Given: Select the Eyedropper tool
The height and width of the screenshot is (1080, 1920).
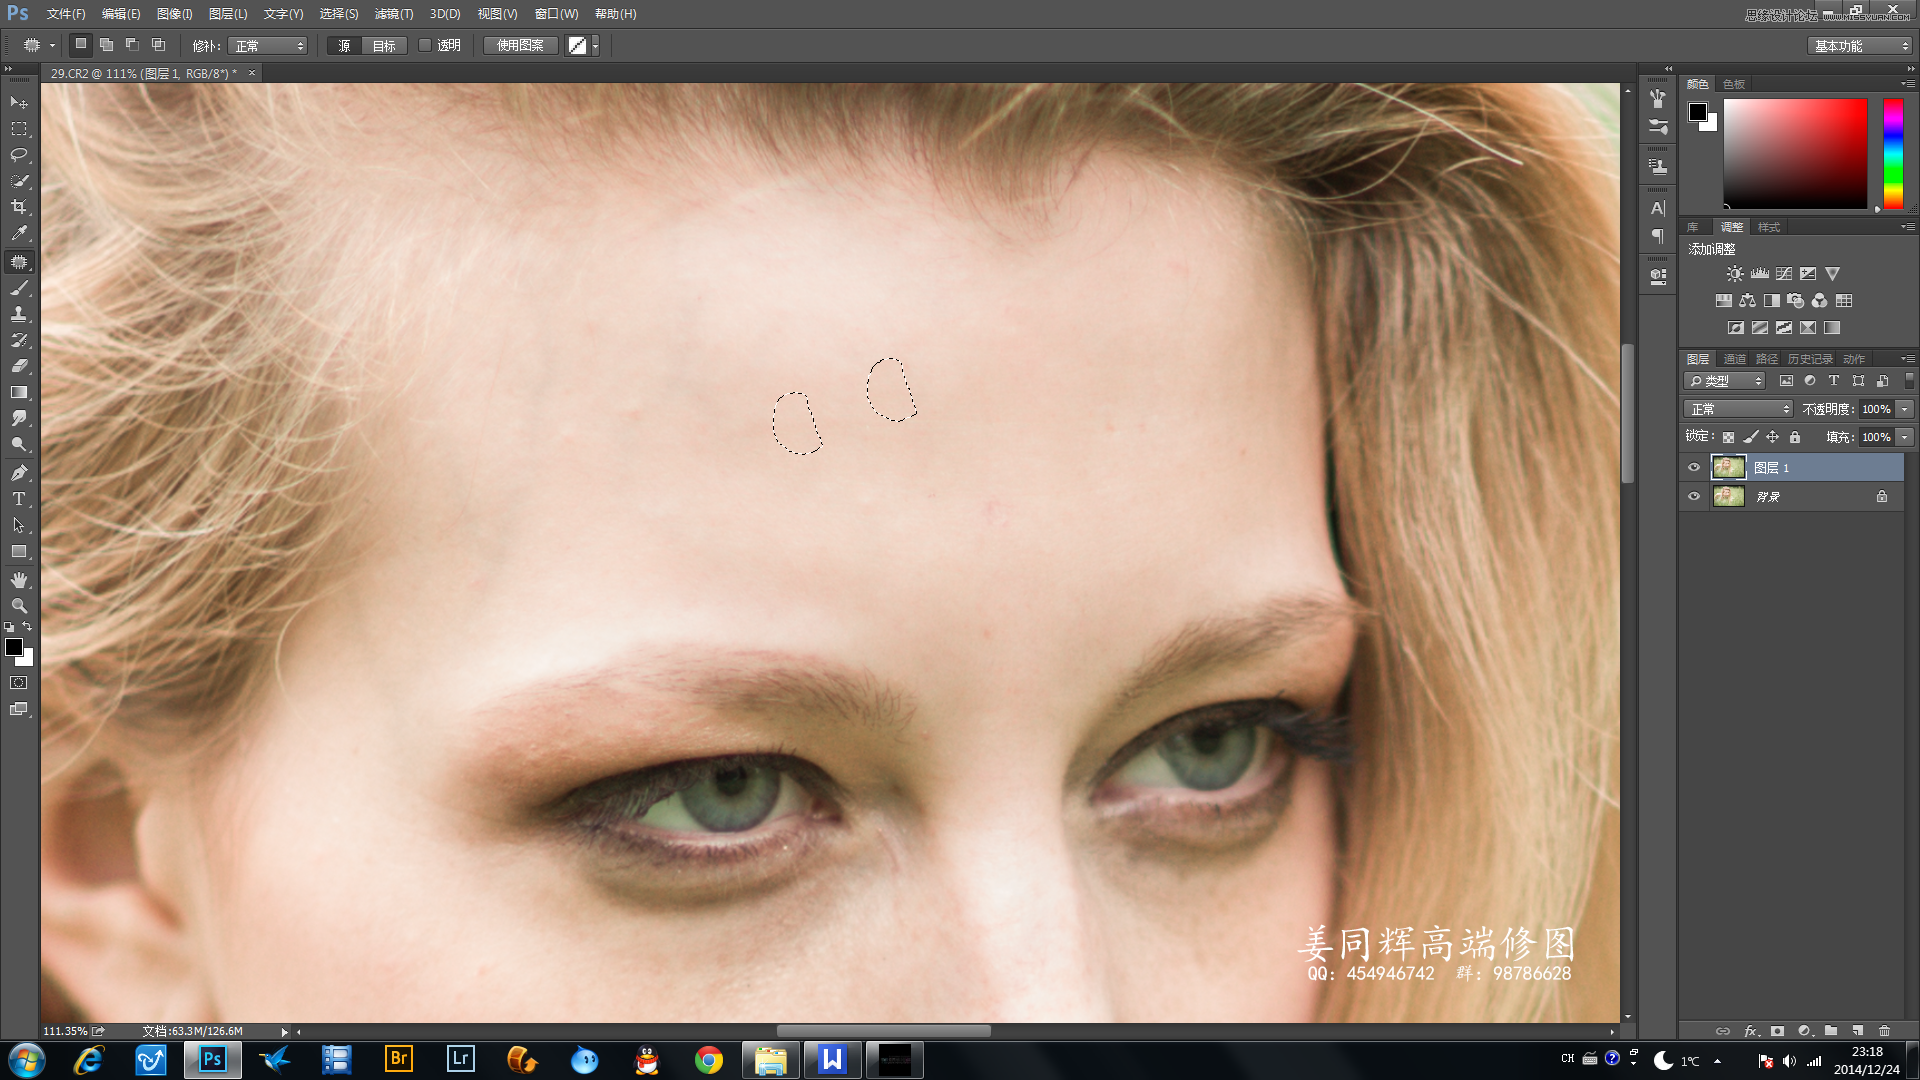Looking at the screenshot, I should click(19, 233).
